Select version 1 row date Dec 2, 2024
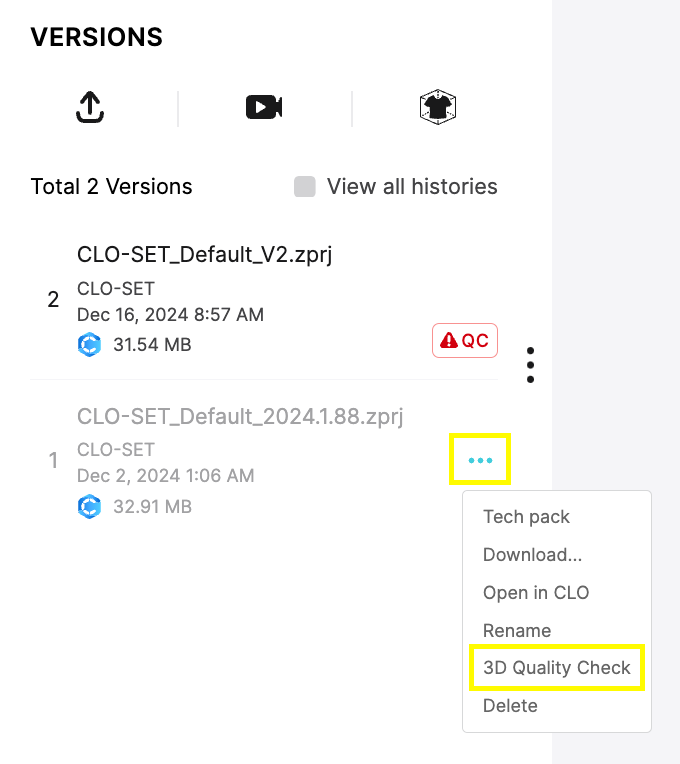680x764 pixels. pyautogui.click(x=166, y=476)
